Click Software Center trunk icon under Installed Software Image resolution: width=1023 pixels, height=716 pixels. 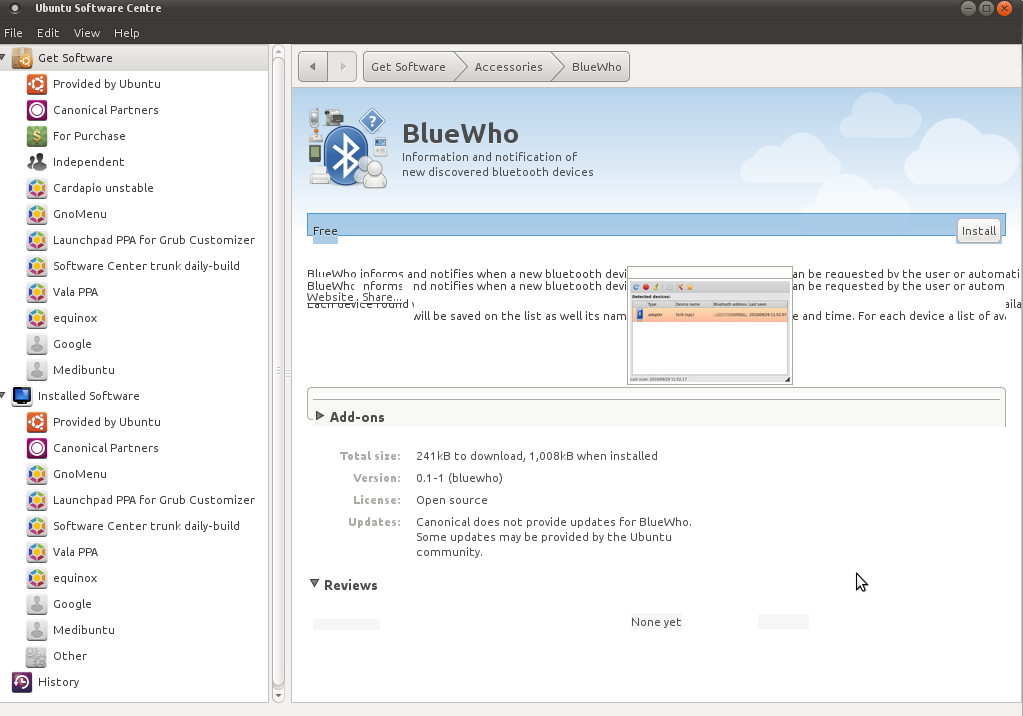37,526
